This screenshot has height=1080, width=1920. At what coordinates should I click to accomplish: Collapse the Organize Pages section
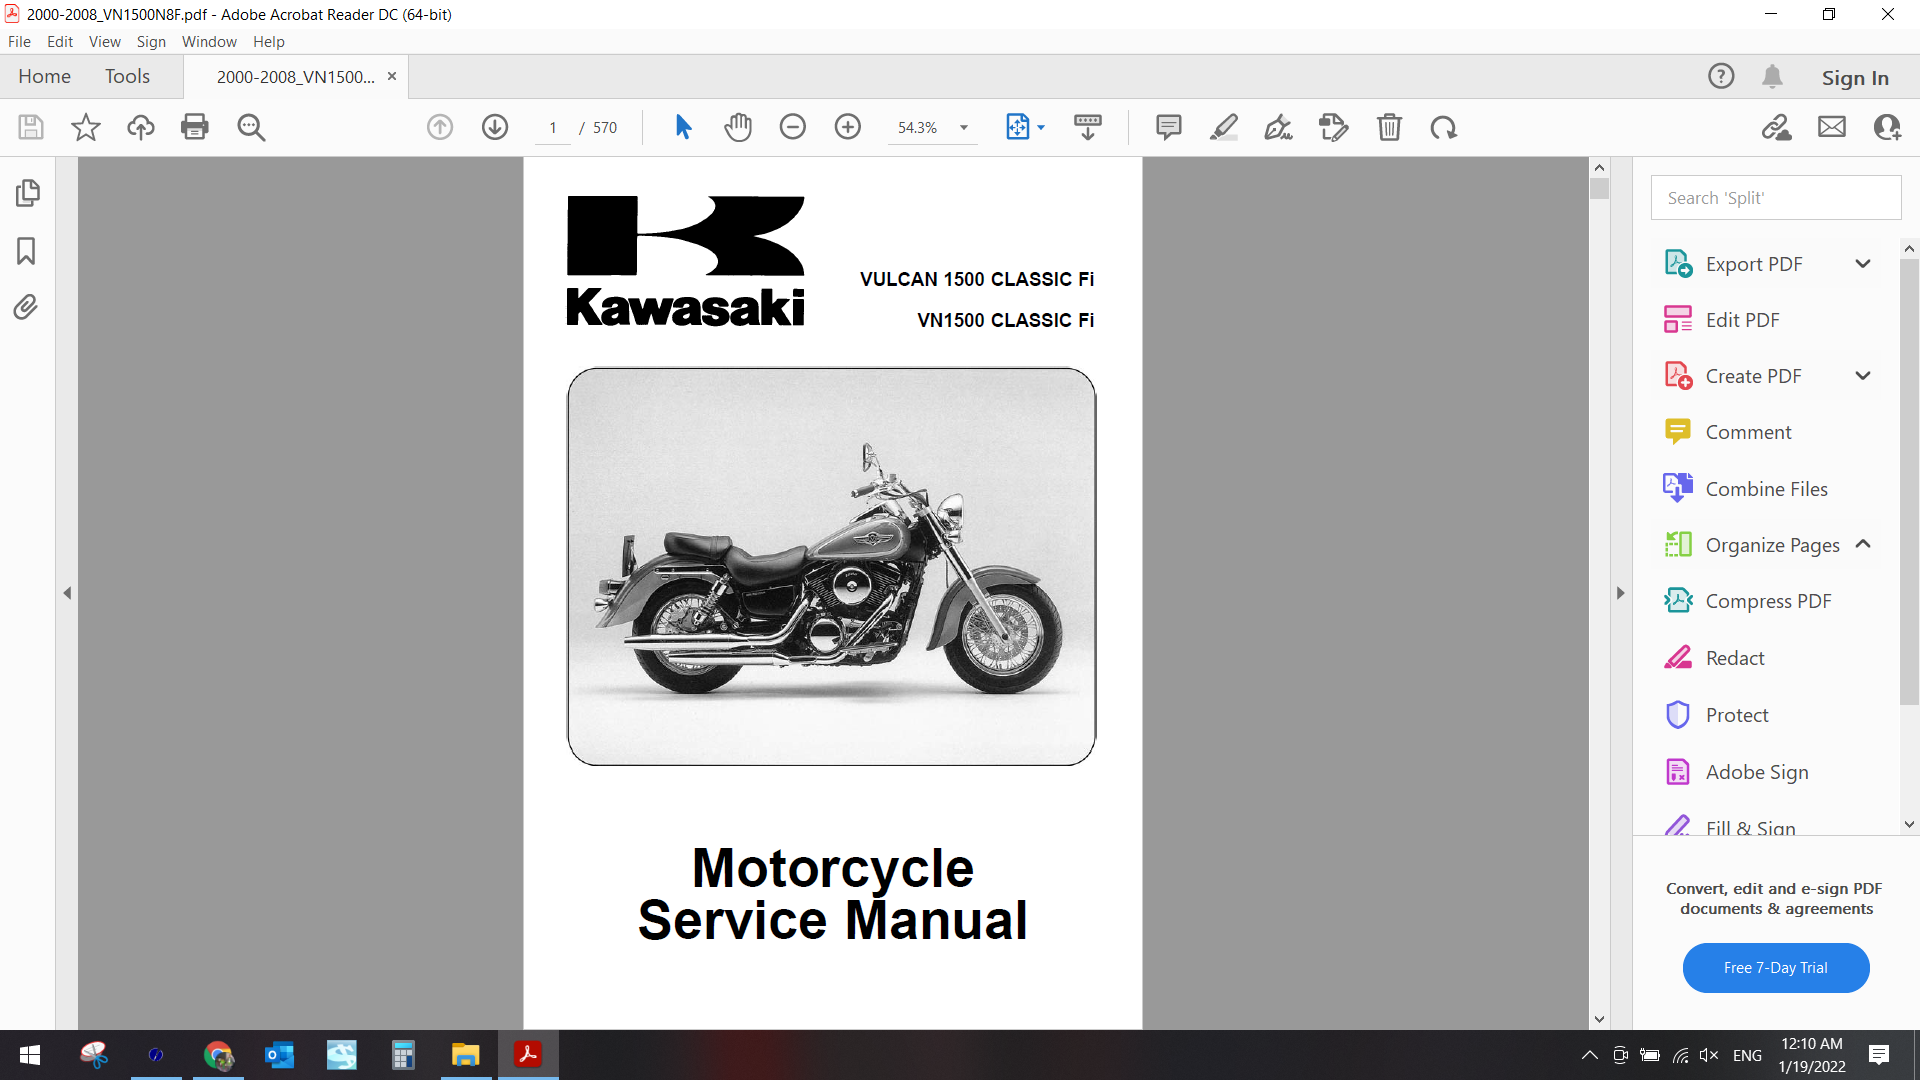[x=1863, y=545]
